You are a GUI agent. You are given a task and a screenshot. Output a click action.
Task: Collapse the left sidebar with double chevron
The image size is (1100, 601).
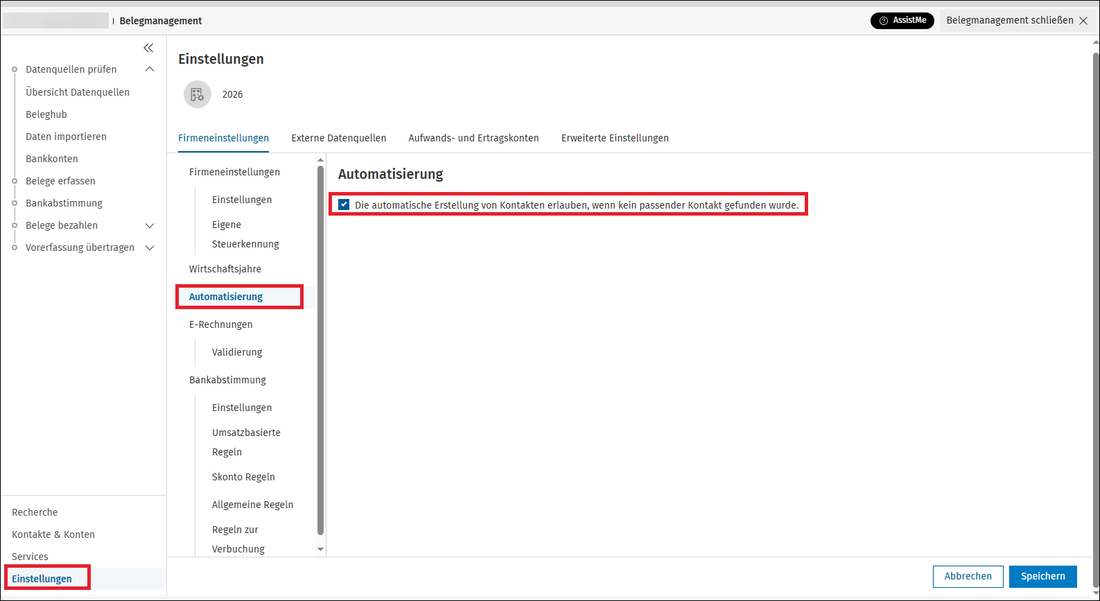pos(148,48)
